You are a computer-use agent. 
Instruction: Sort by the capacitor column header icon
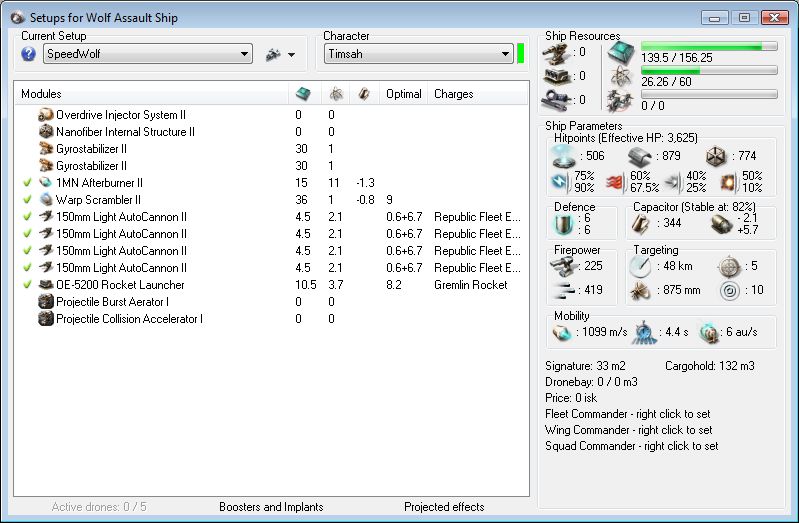click(x=364, y=94)
